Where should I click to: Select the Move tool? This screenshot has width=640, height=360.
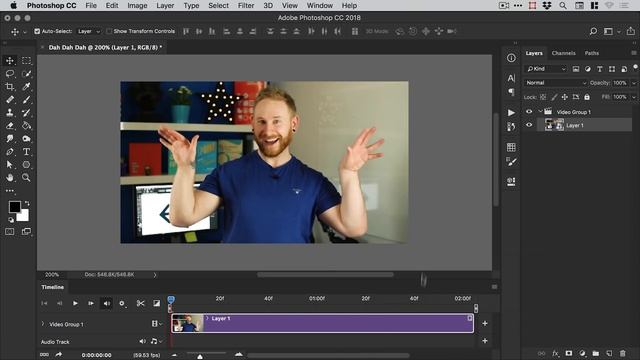click(10, 61)
